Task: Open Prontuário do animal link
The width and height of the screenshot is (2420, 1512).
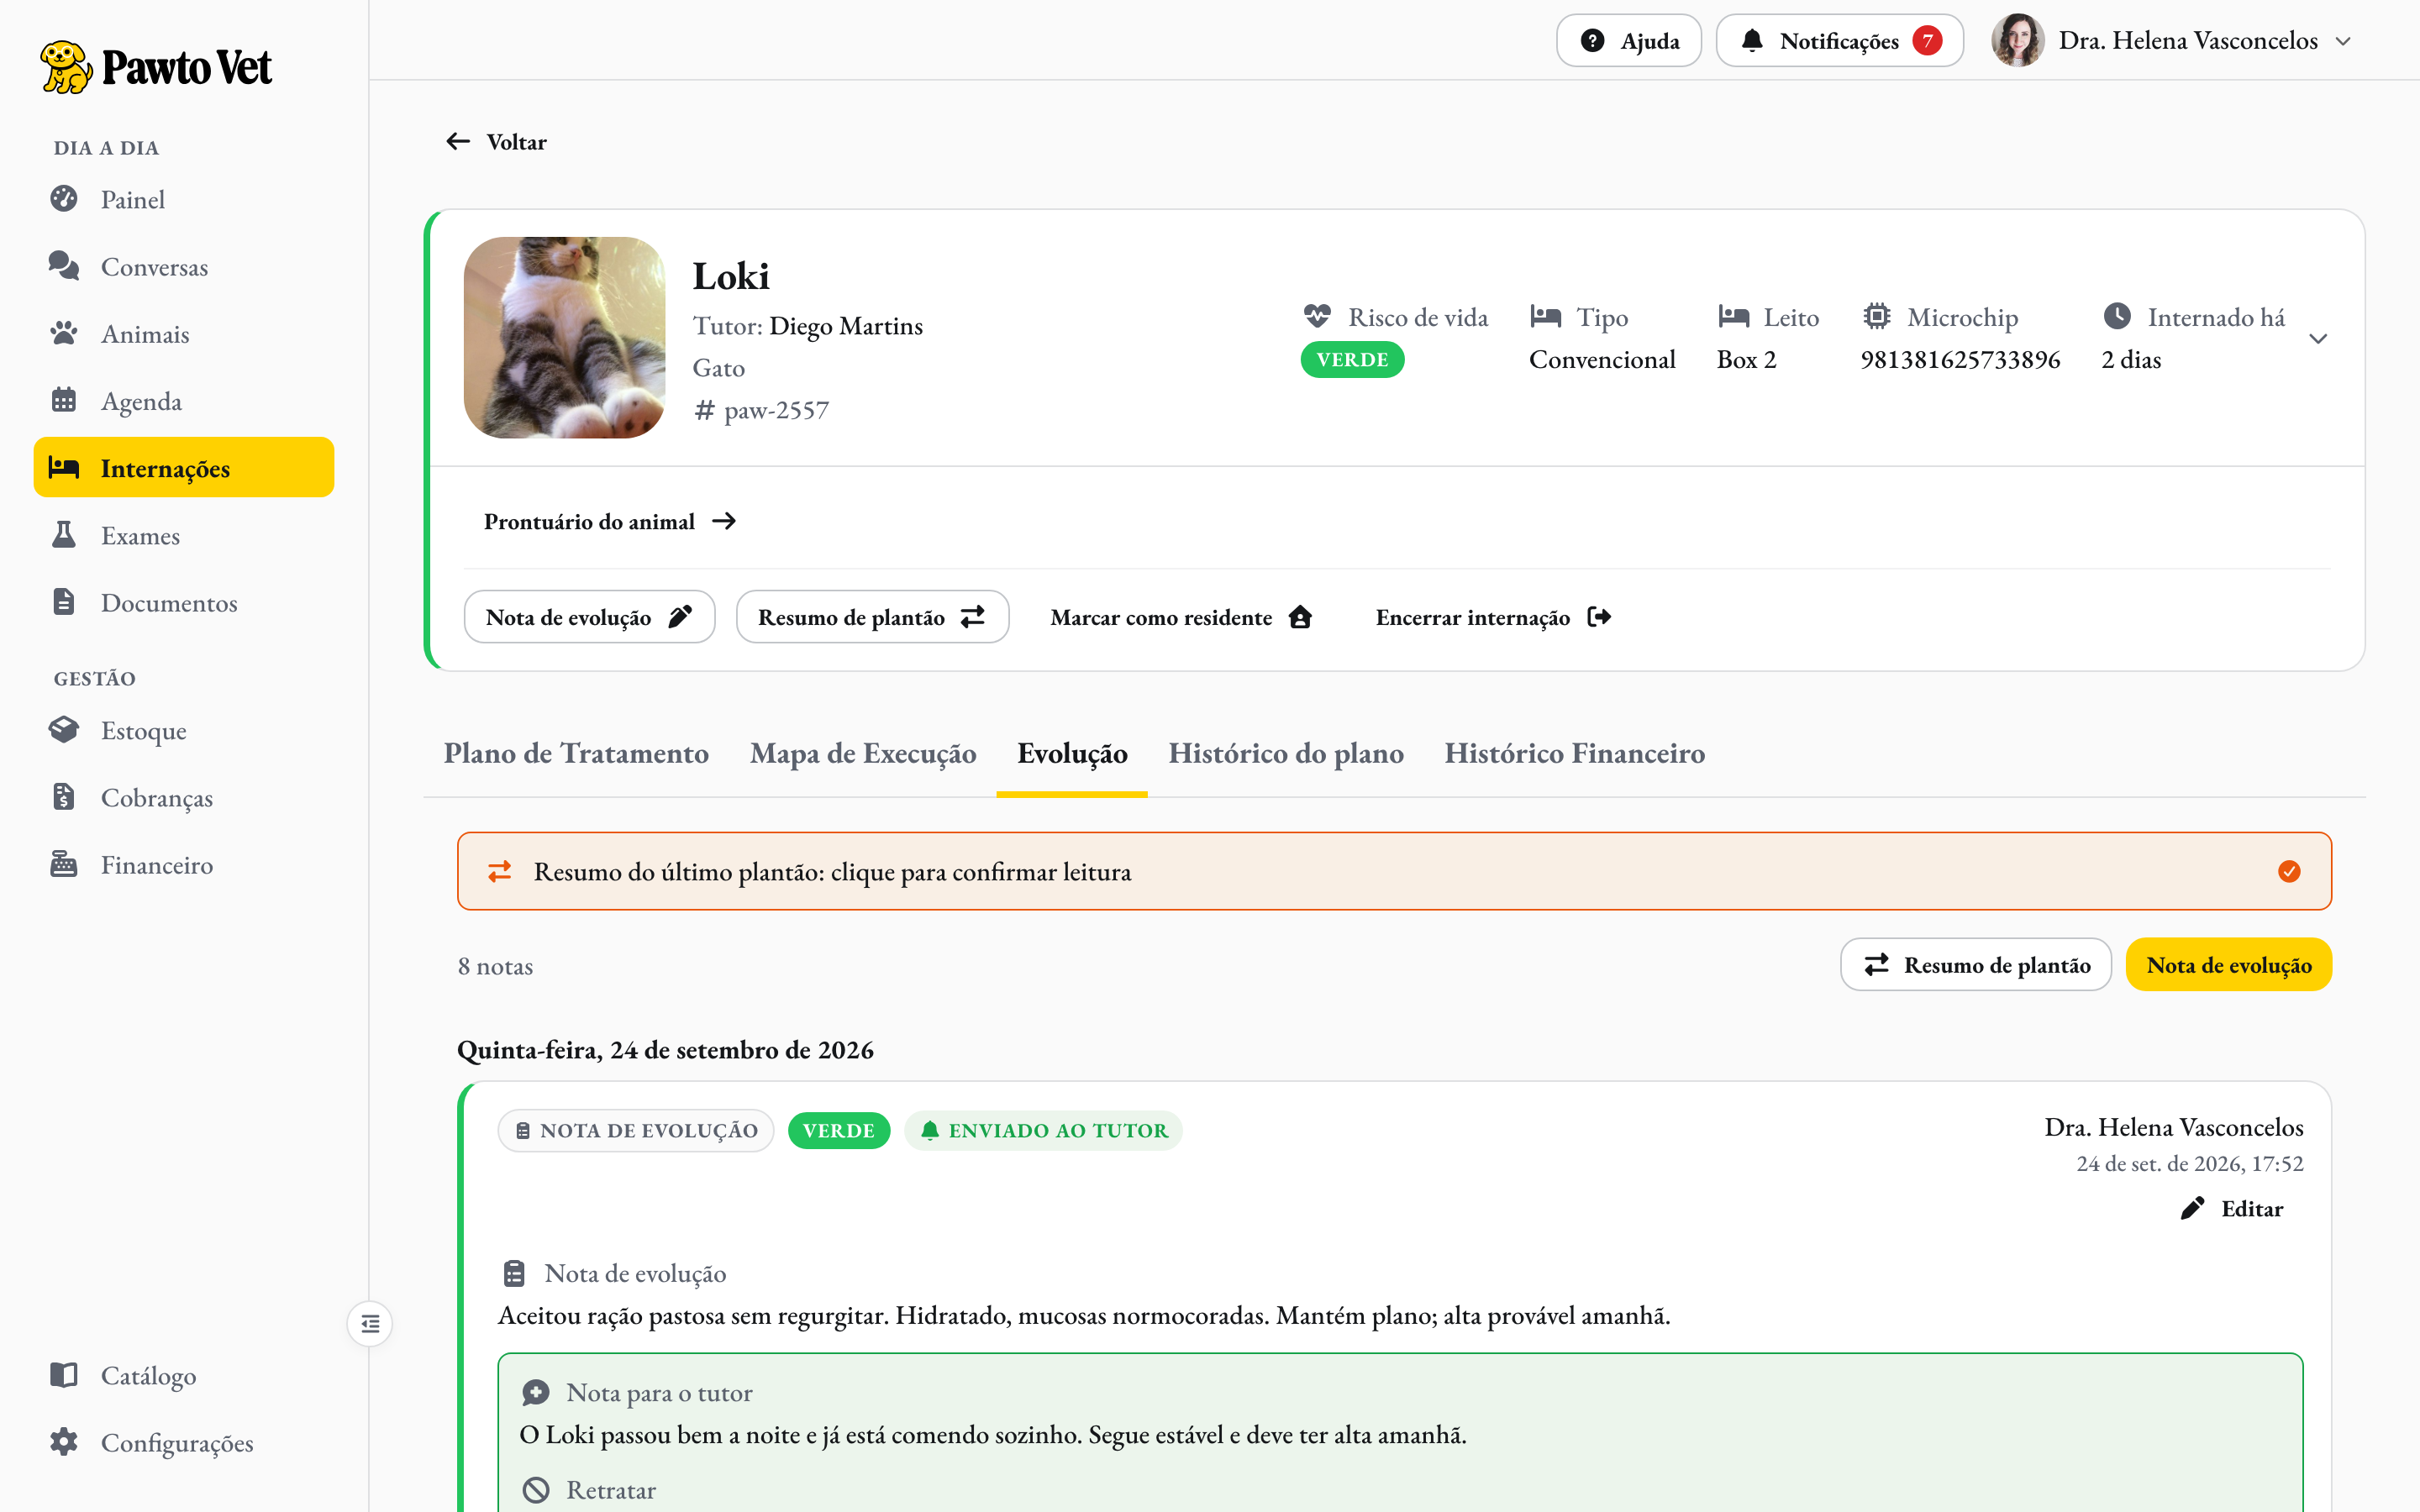Action: coord(610,522)
